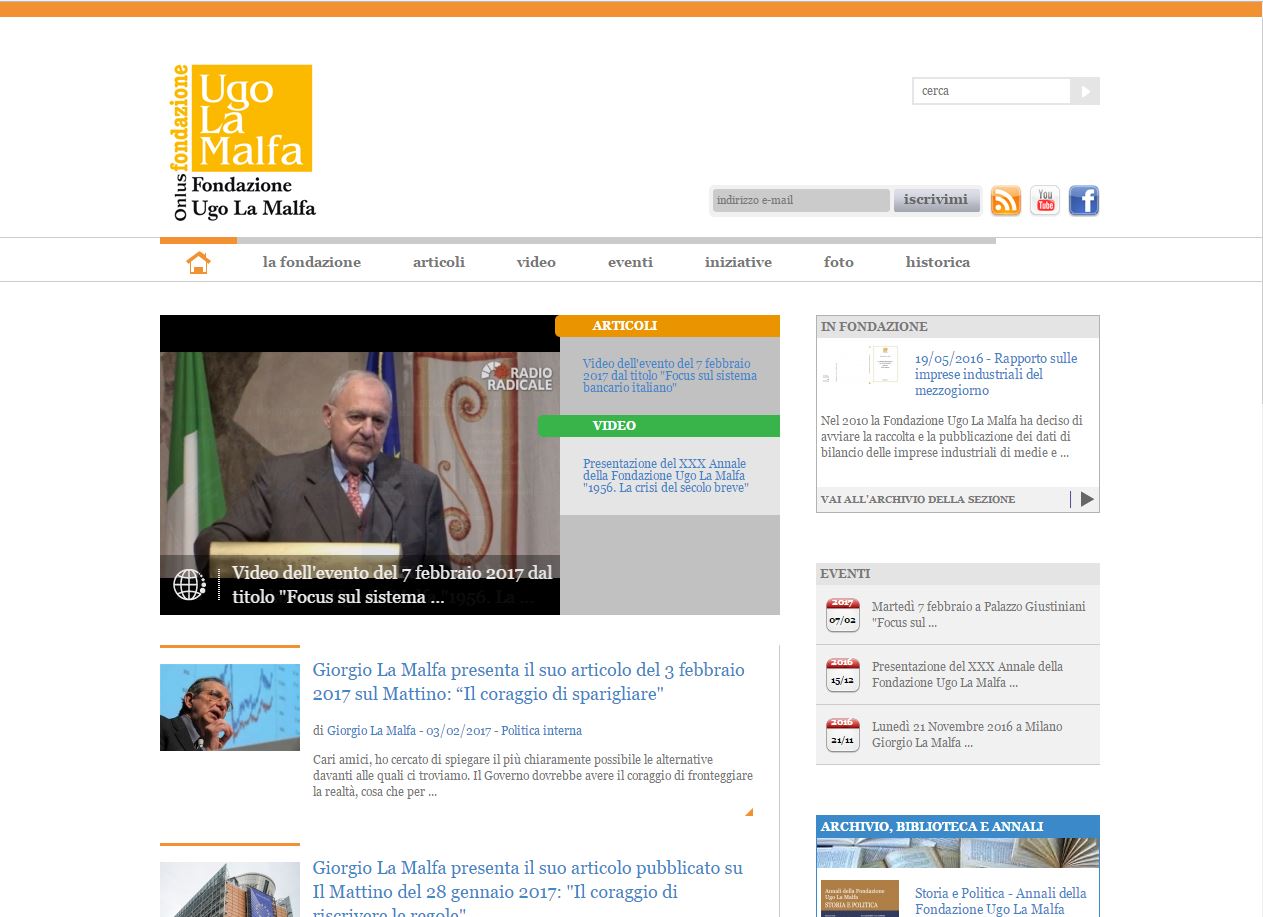
Task: Open the 'historica' menu item
Action: (x=938, y=262)
